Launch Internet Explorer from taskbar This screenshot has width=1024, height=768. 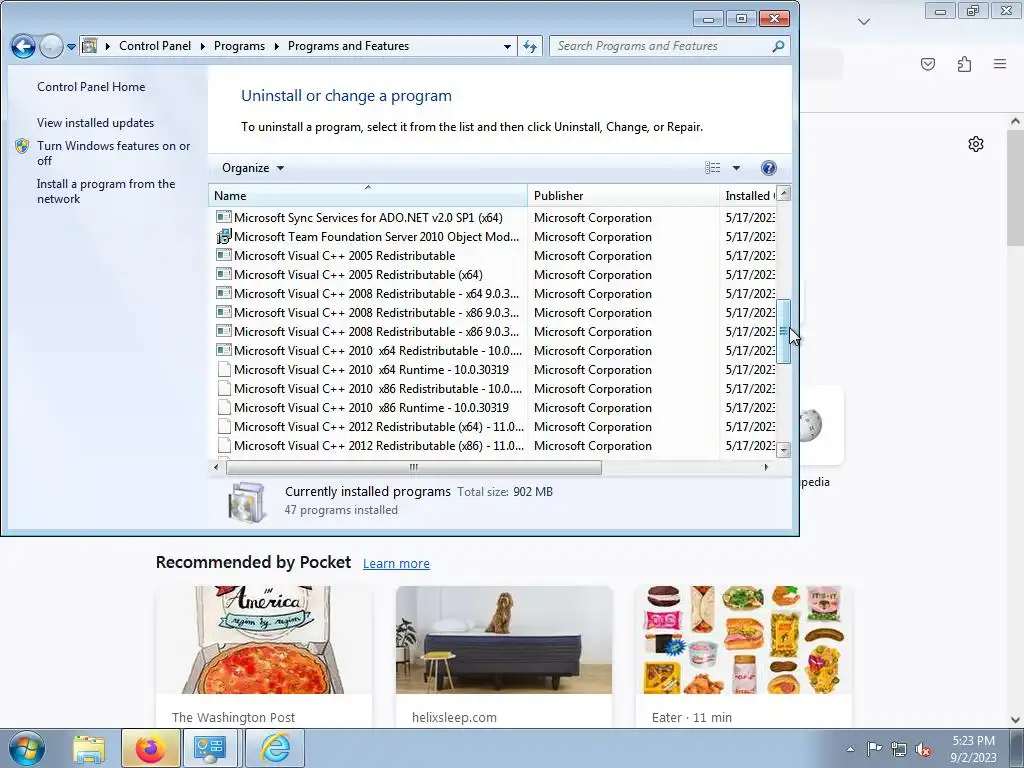[275, 749]
